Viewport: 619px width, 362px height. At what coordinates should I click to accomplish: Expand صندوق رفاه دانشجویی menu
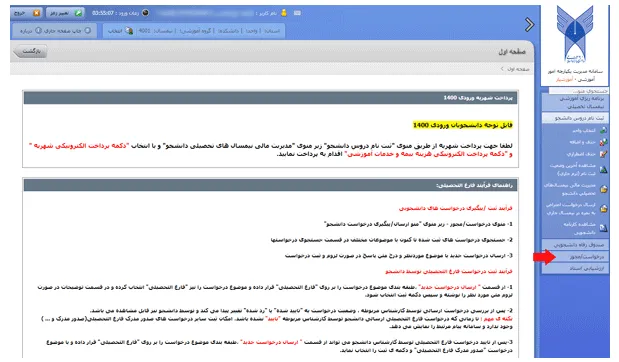[575, 245]
